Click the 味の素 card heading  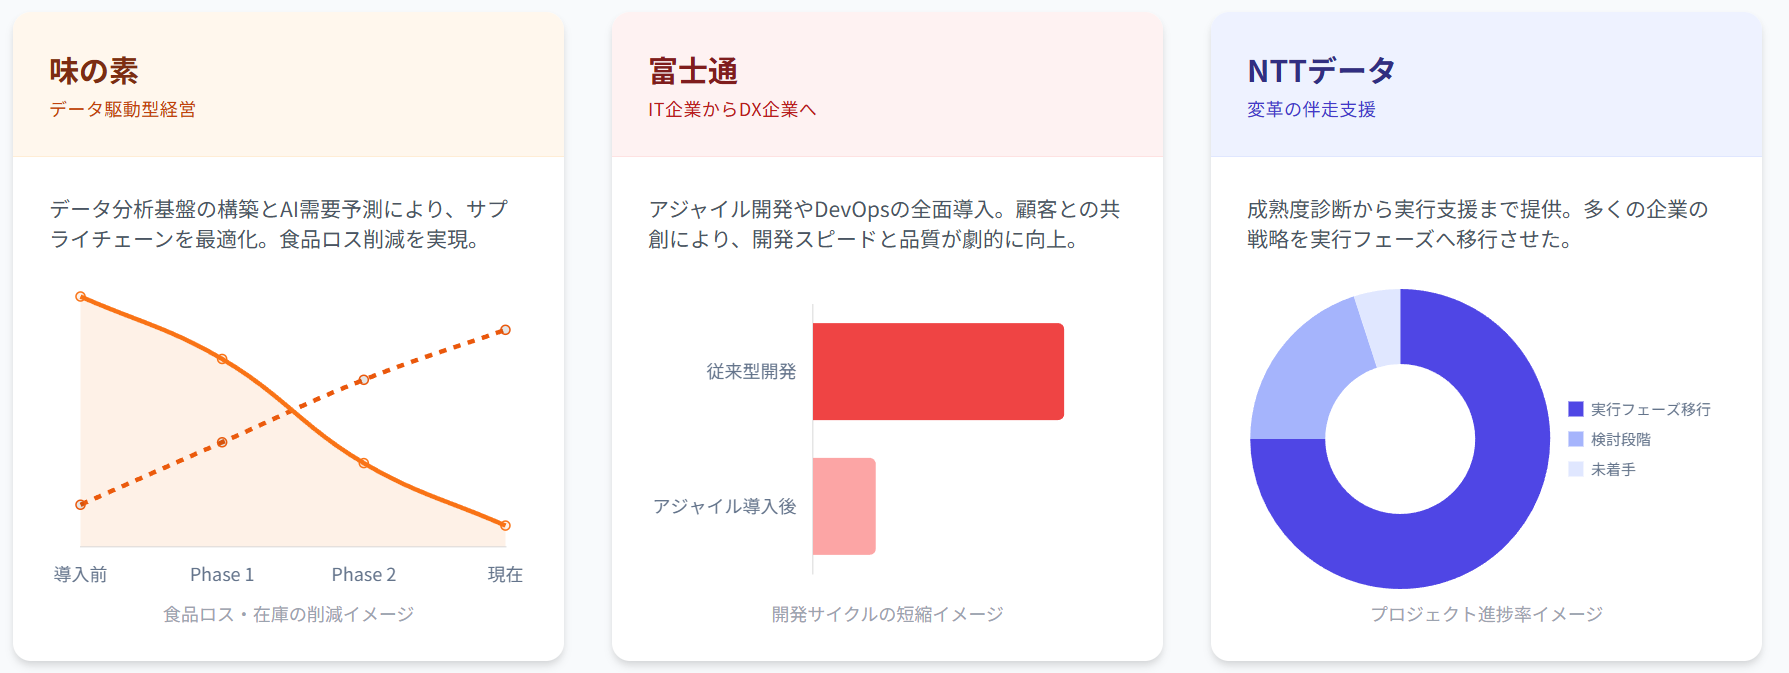point(94,71)
